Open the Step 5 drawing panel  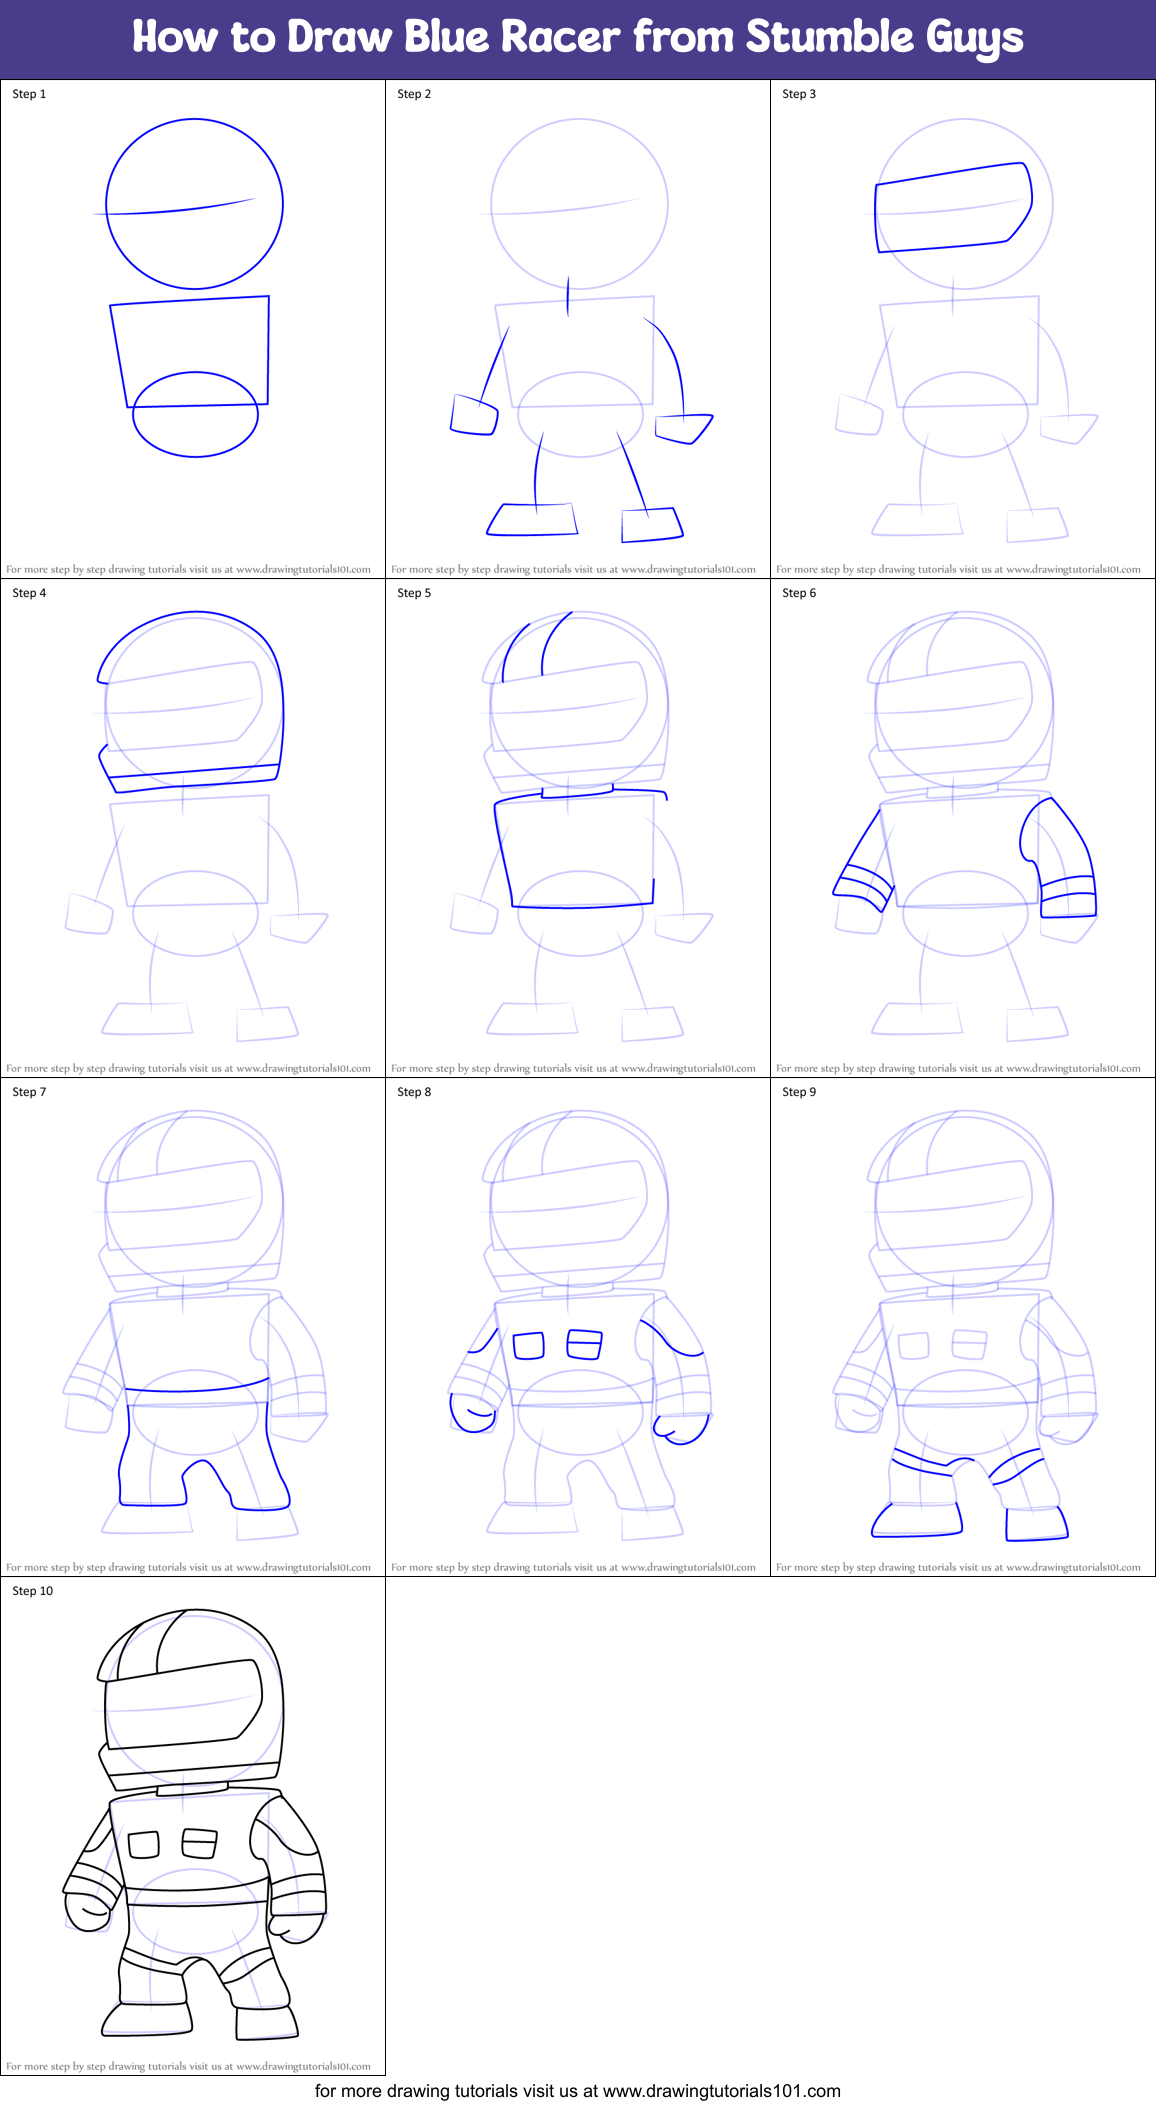(x=578, y=828)
